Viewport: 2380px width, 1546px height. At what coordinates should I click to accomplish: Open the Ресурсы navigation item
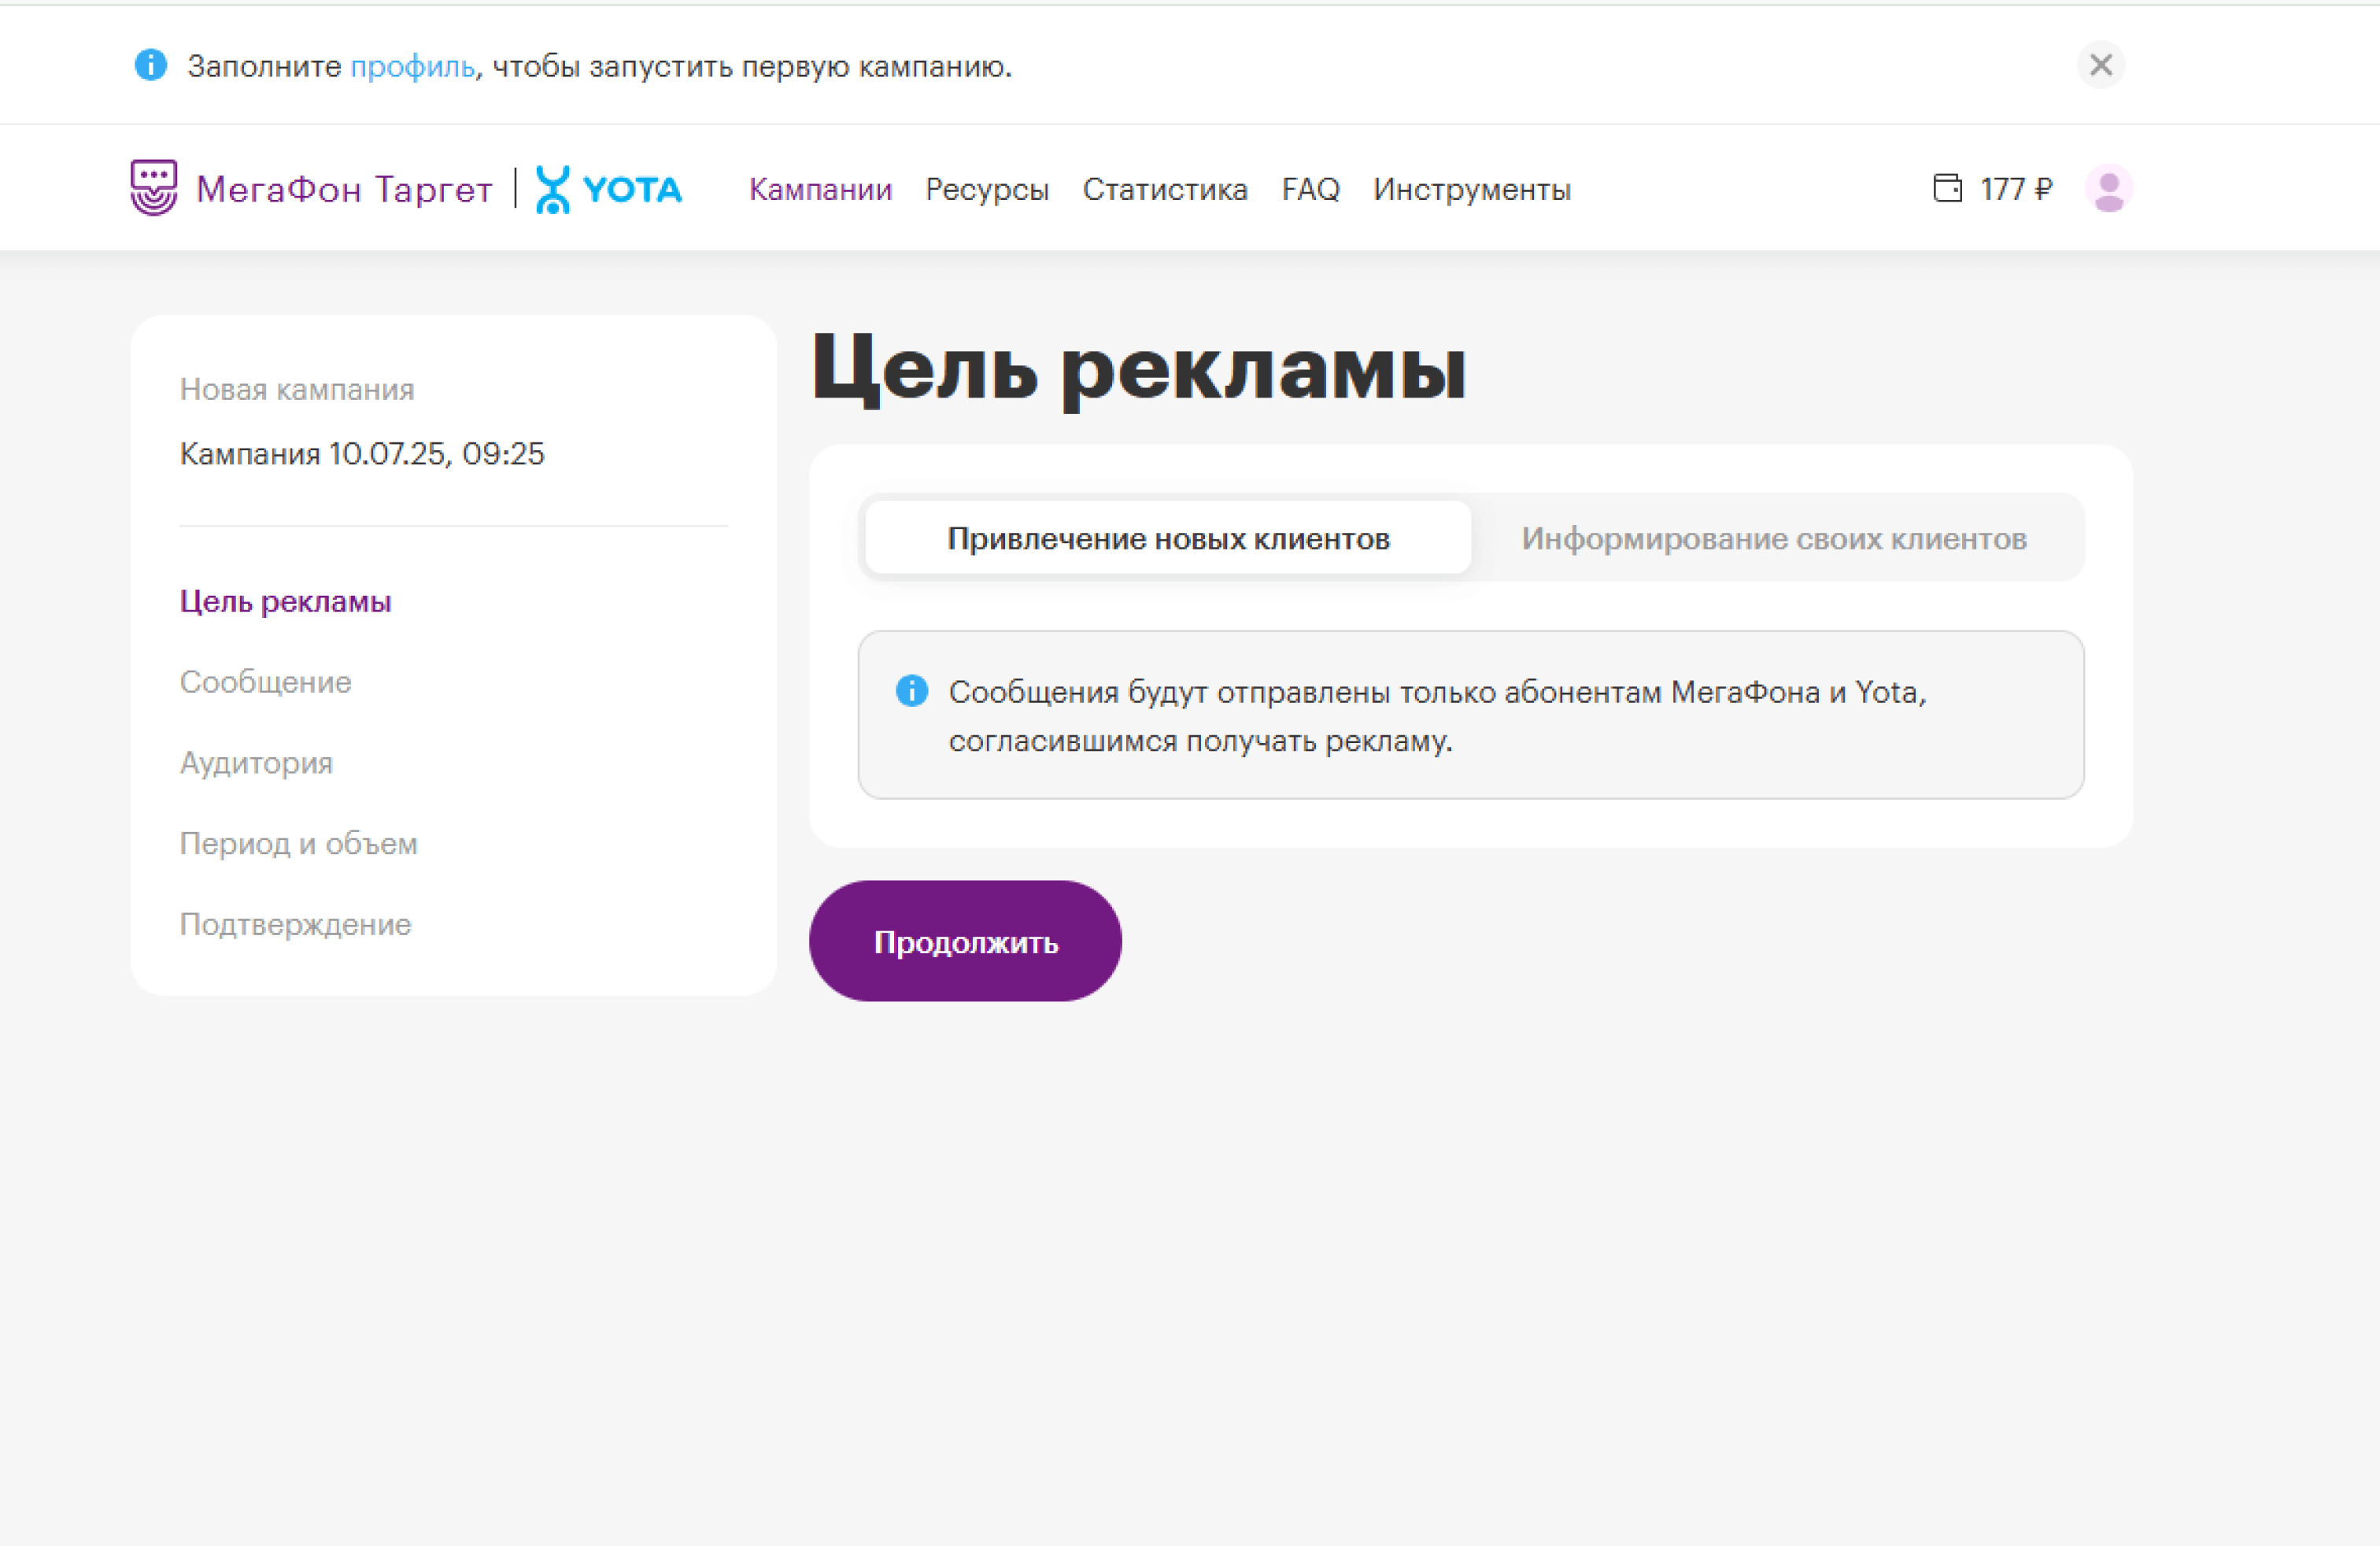(988, 189)
